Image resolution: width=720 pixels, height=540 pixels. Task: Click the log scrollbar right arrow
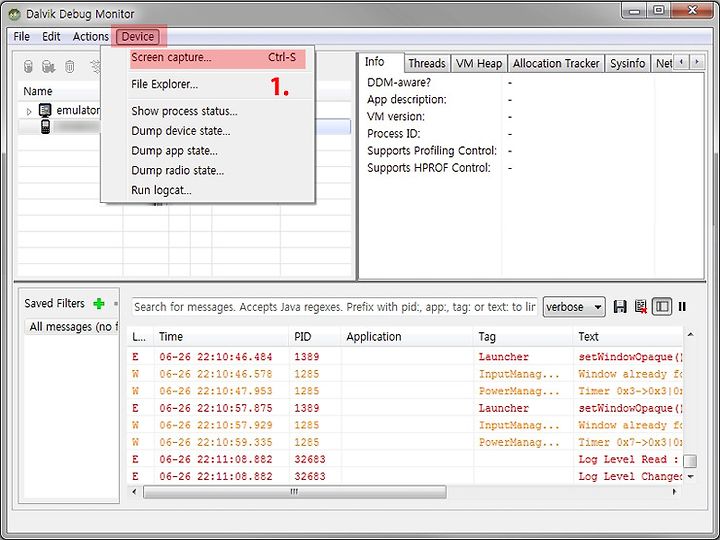pyautogui.click(x=674, y=492)
